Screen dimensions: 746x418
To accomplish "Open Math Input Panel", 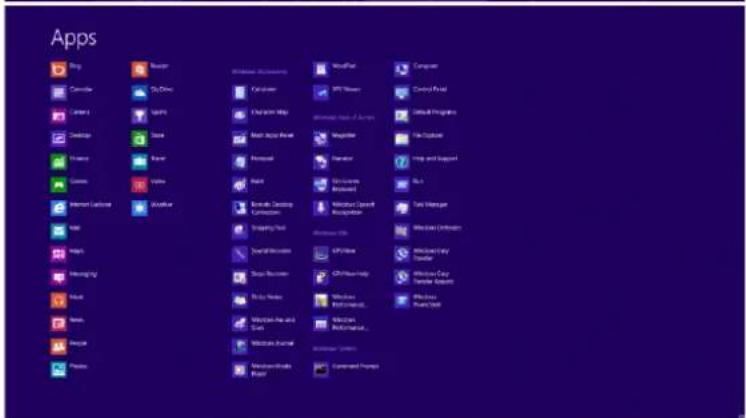I will tap(263, 138).
